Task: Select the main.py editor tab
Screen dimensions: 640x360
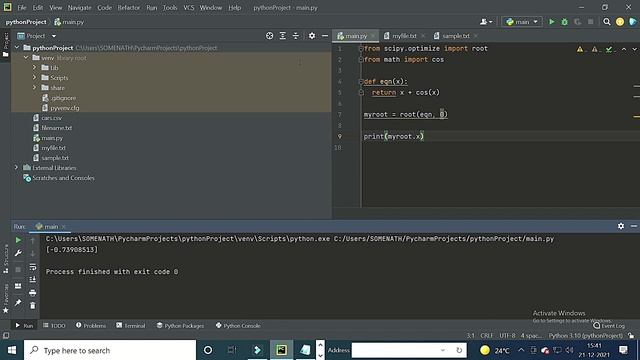Action: tap(356, 36)
